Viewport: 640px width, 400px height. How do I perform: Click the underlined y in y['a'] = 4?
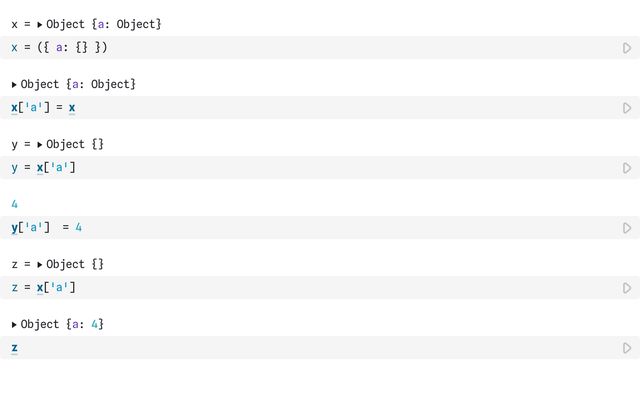14,228
